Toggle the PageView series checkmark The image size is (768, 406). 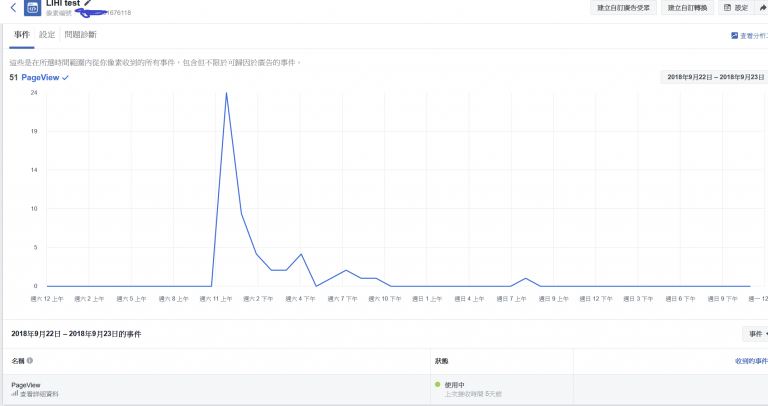65,77
